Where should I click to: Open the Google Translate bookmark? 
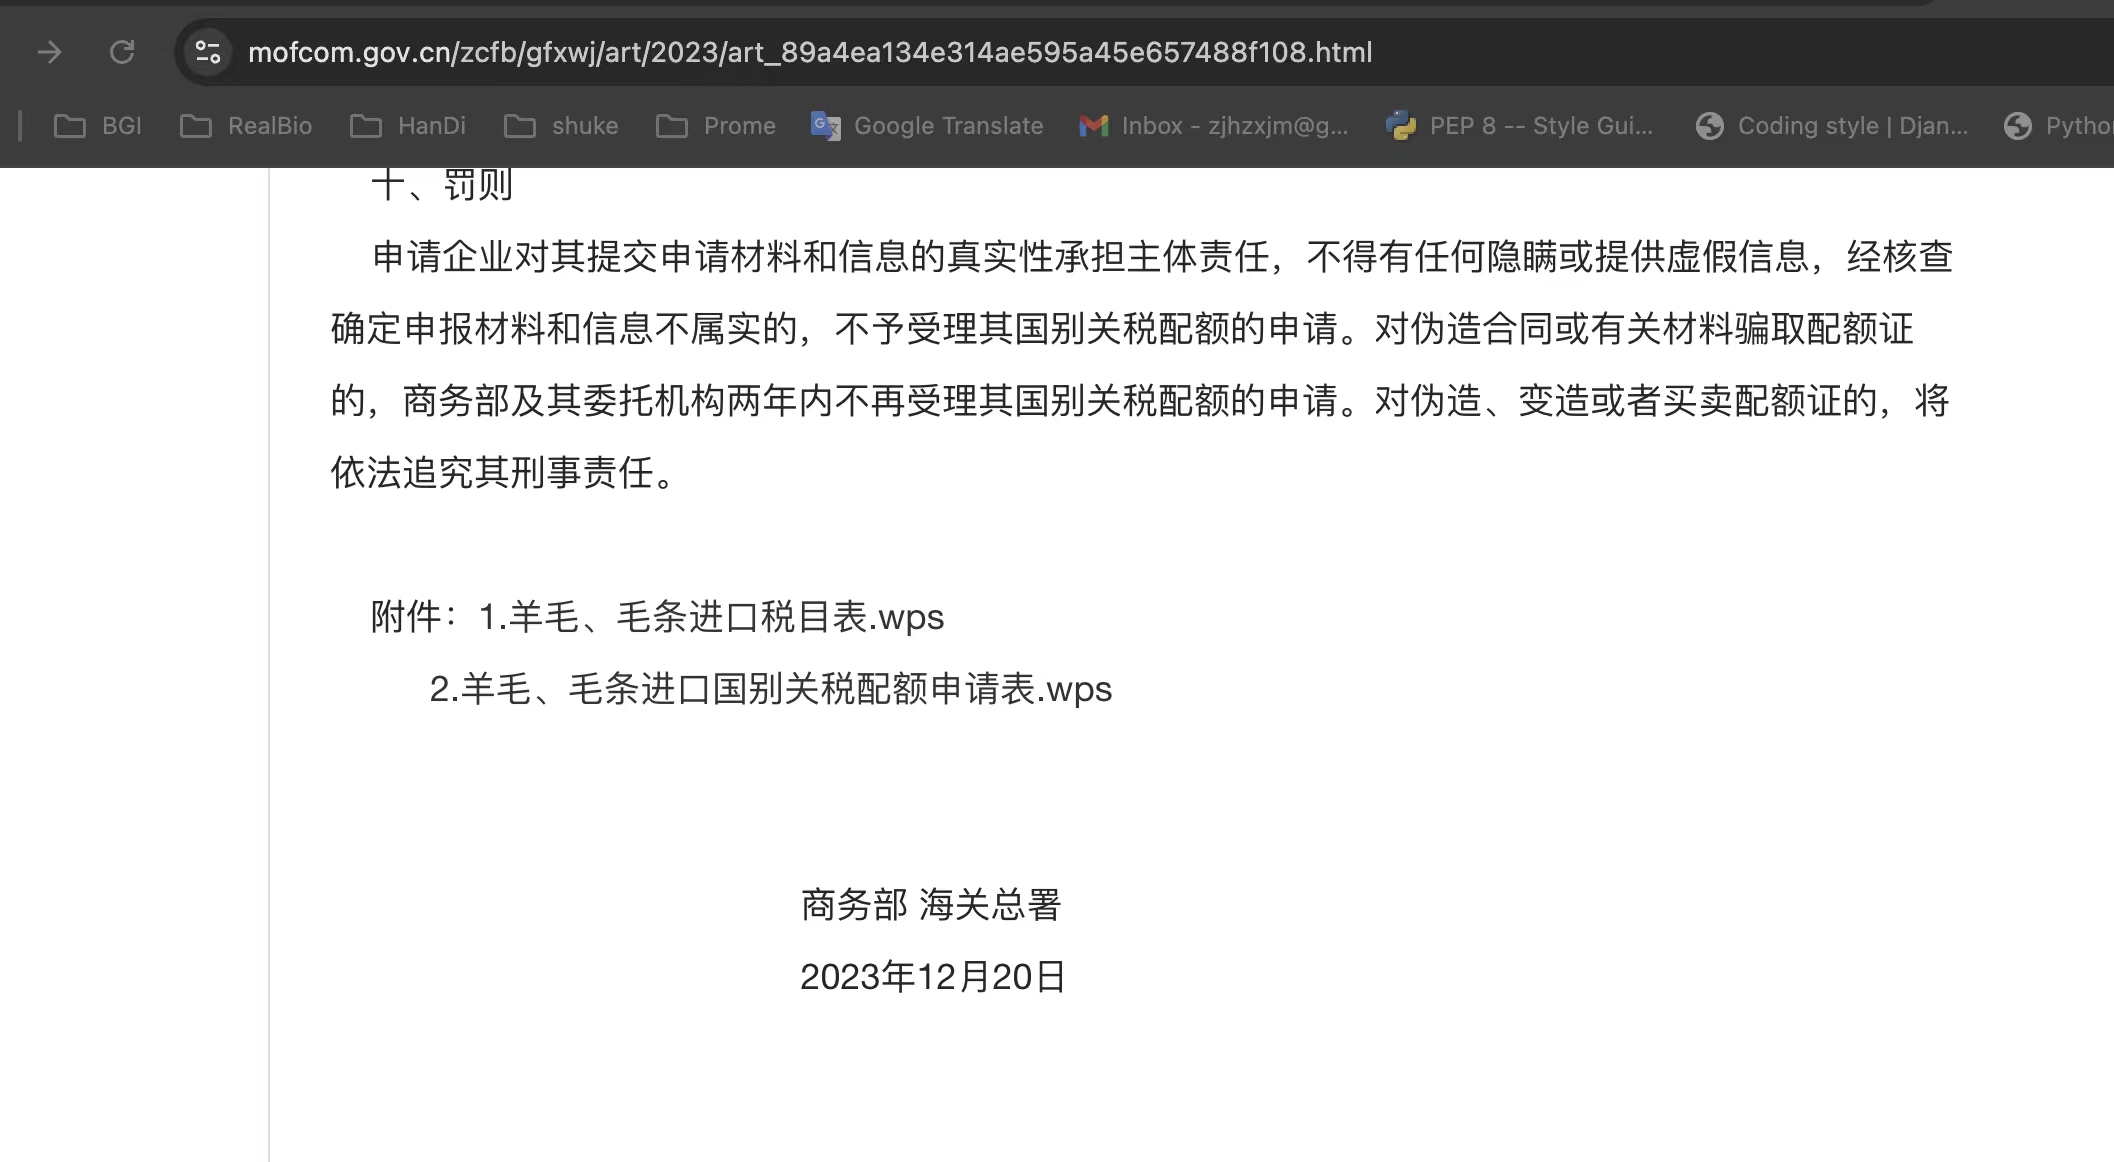point(927,126)
